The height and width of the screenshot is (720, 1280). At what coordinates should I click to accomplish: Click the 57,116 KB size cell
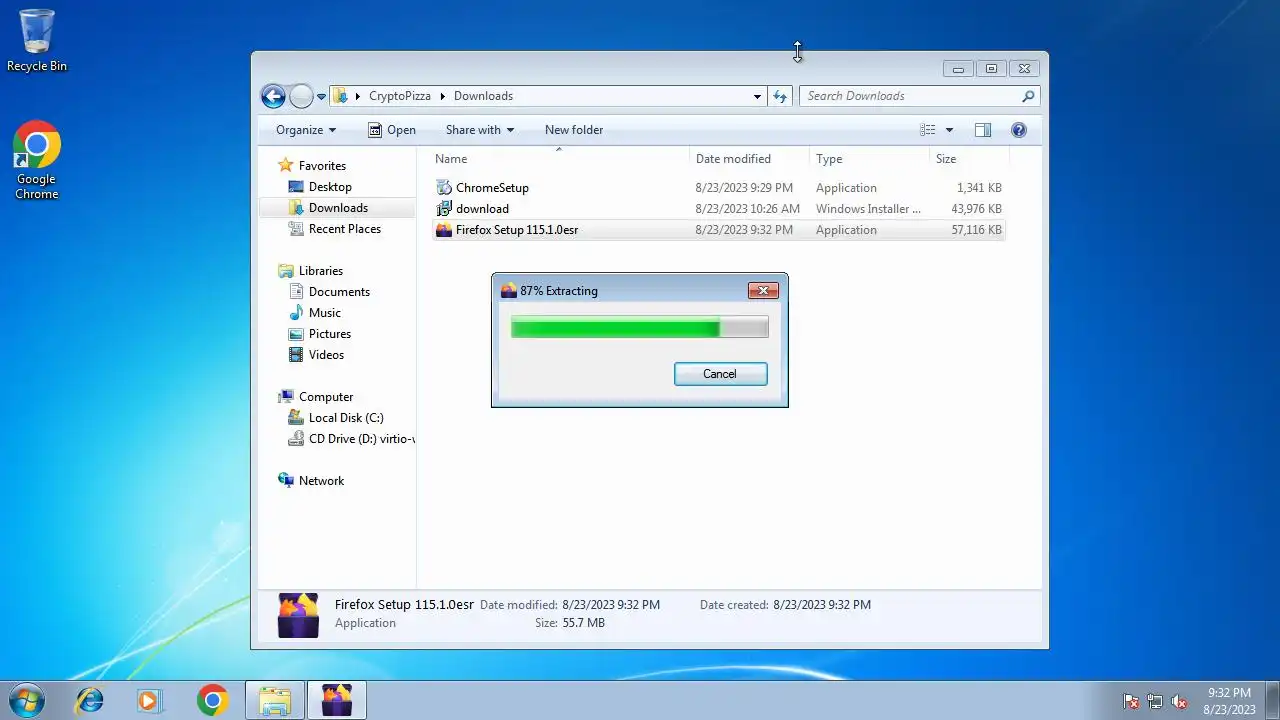click(x=976, y=230)
